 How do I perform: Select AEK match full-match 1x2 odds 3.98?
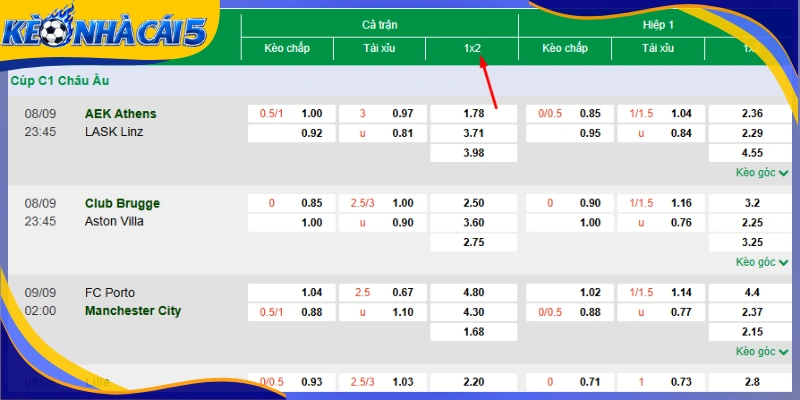[x=473, y=153]
